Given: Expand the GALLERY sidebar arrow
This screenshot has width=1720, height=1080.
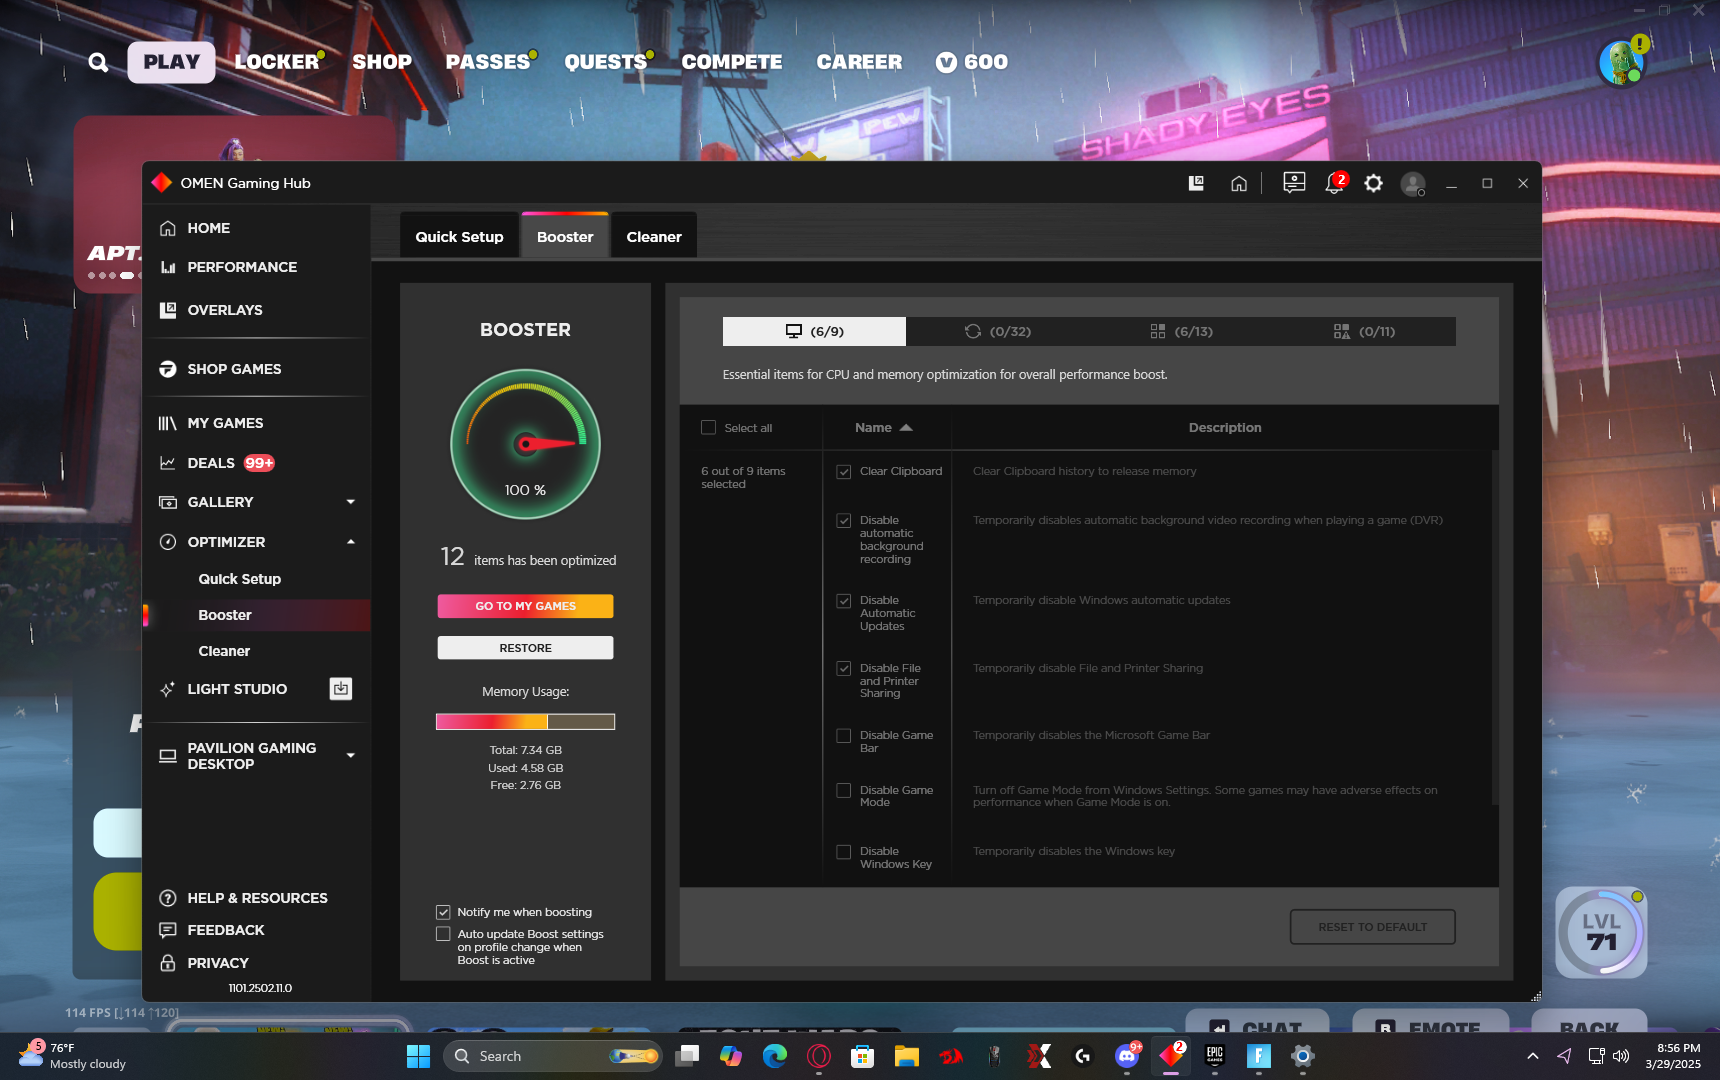Looking at the screenshot, I should 351,502.
